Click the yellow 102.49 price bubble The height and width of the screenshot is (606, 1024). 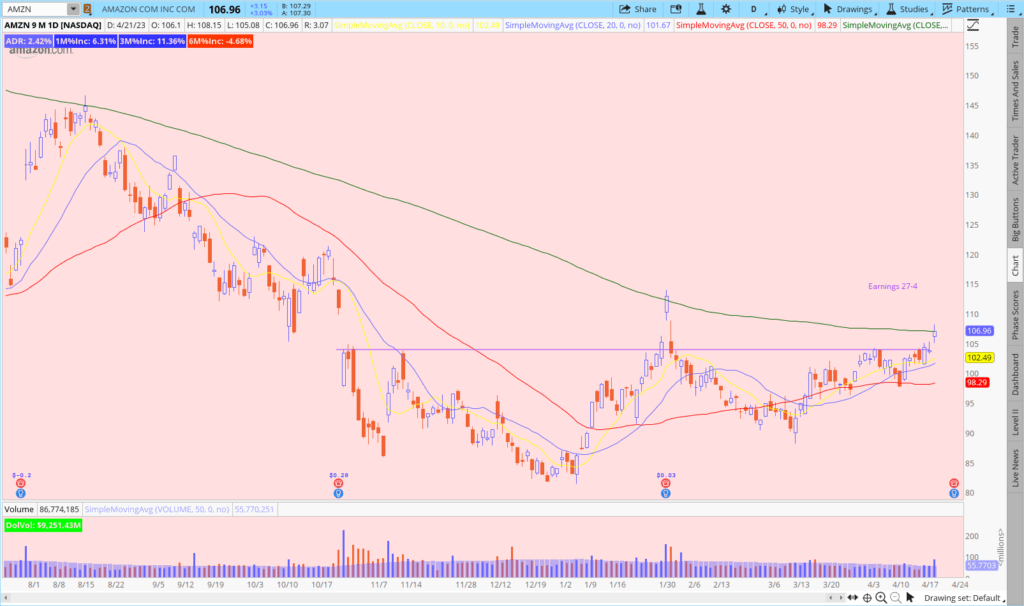[x=979, y=358]
